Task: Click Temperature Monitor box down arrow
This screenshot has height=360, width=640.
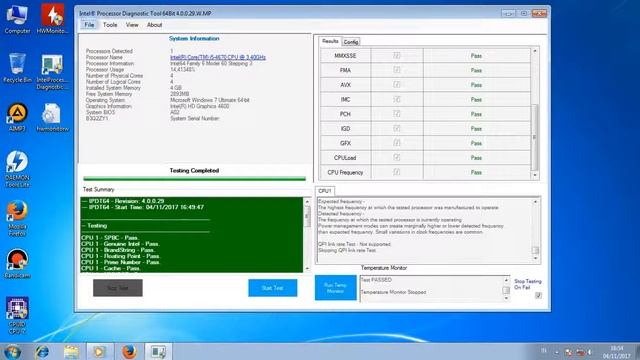Action: tap(506, 298)
